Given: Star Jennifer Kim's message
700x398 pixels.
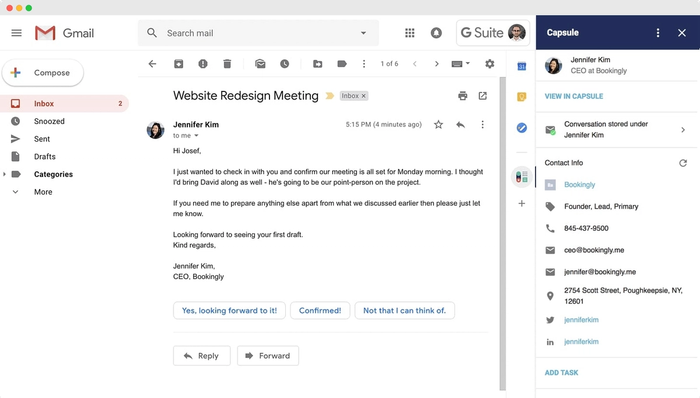Looking at the screenshot, I should click(438, 124).
